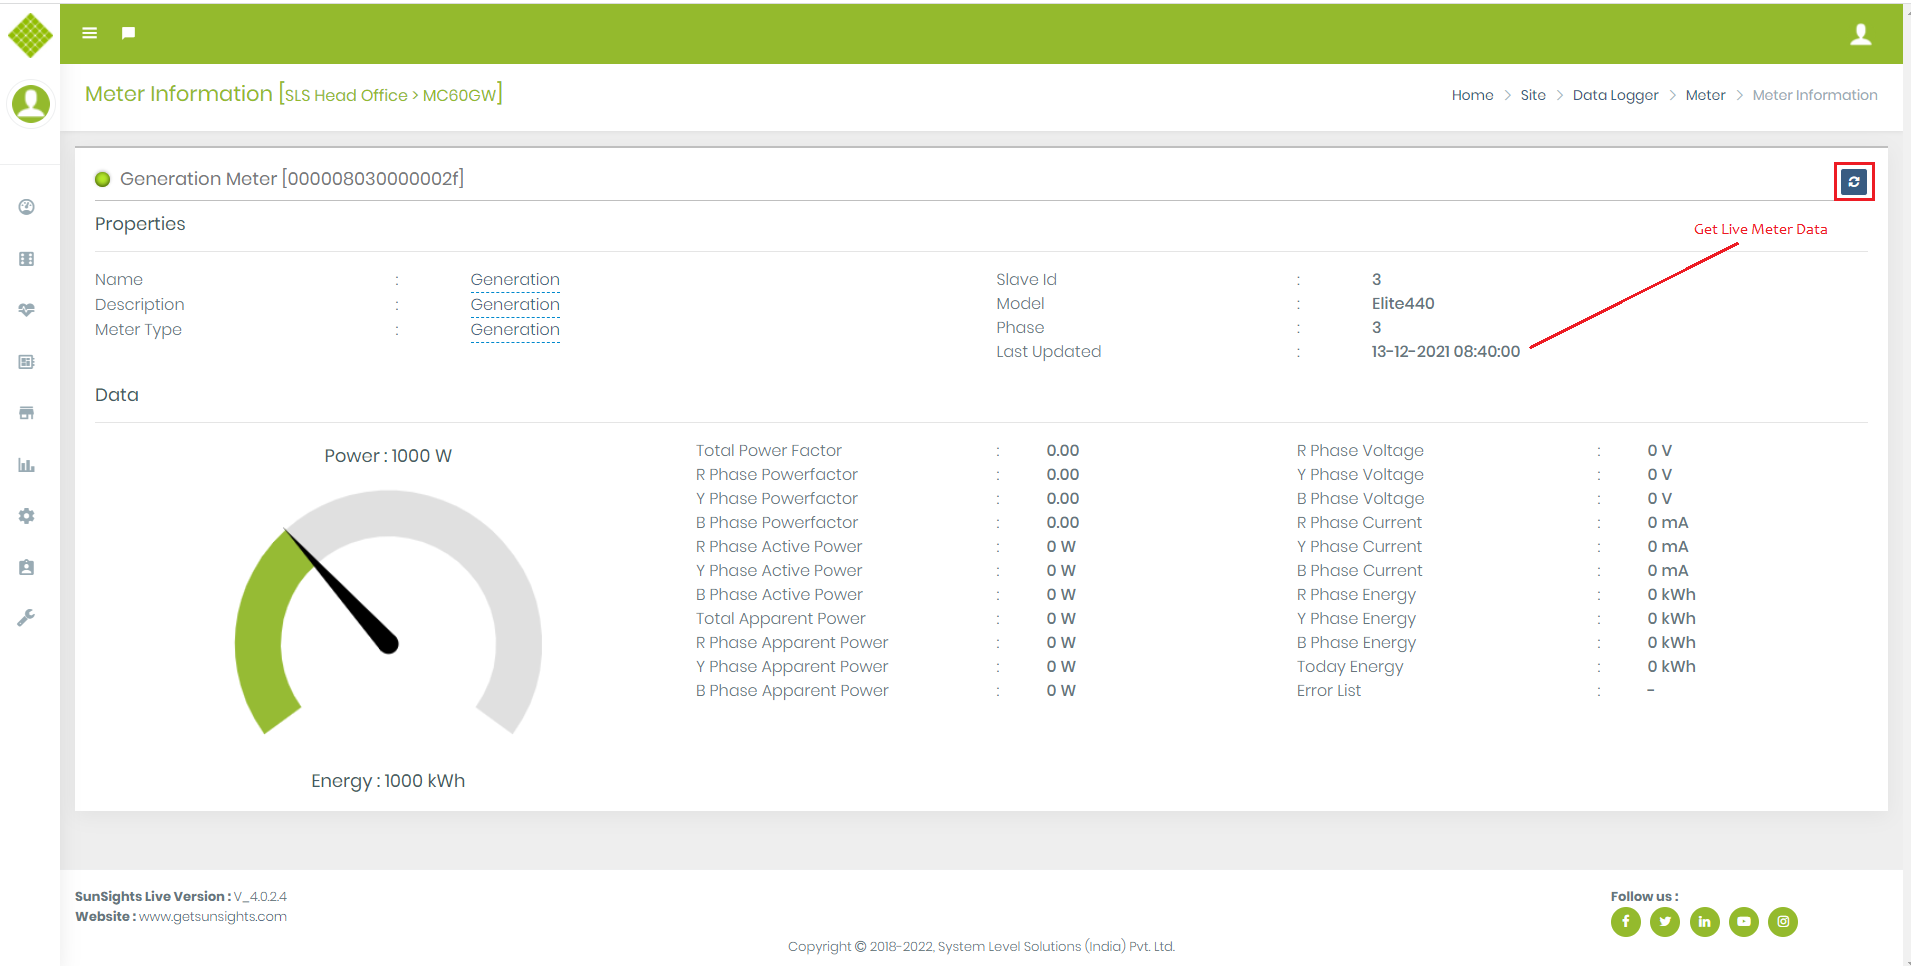The height and width of the screenshot is (966, 1911).
Task: Edit the Name field value Generation
Action: click(515, 280)
